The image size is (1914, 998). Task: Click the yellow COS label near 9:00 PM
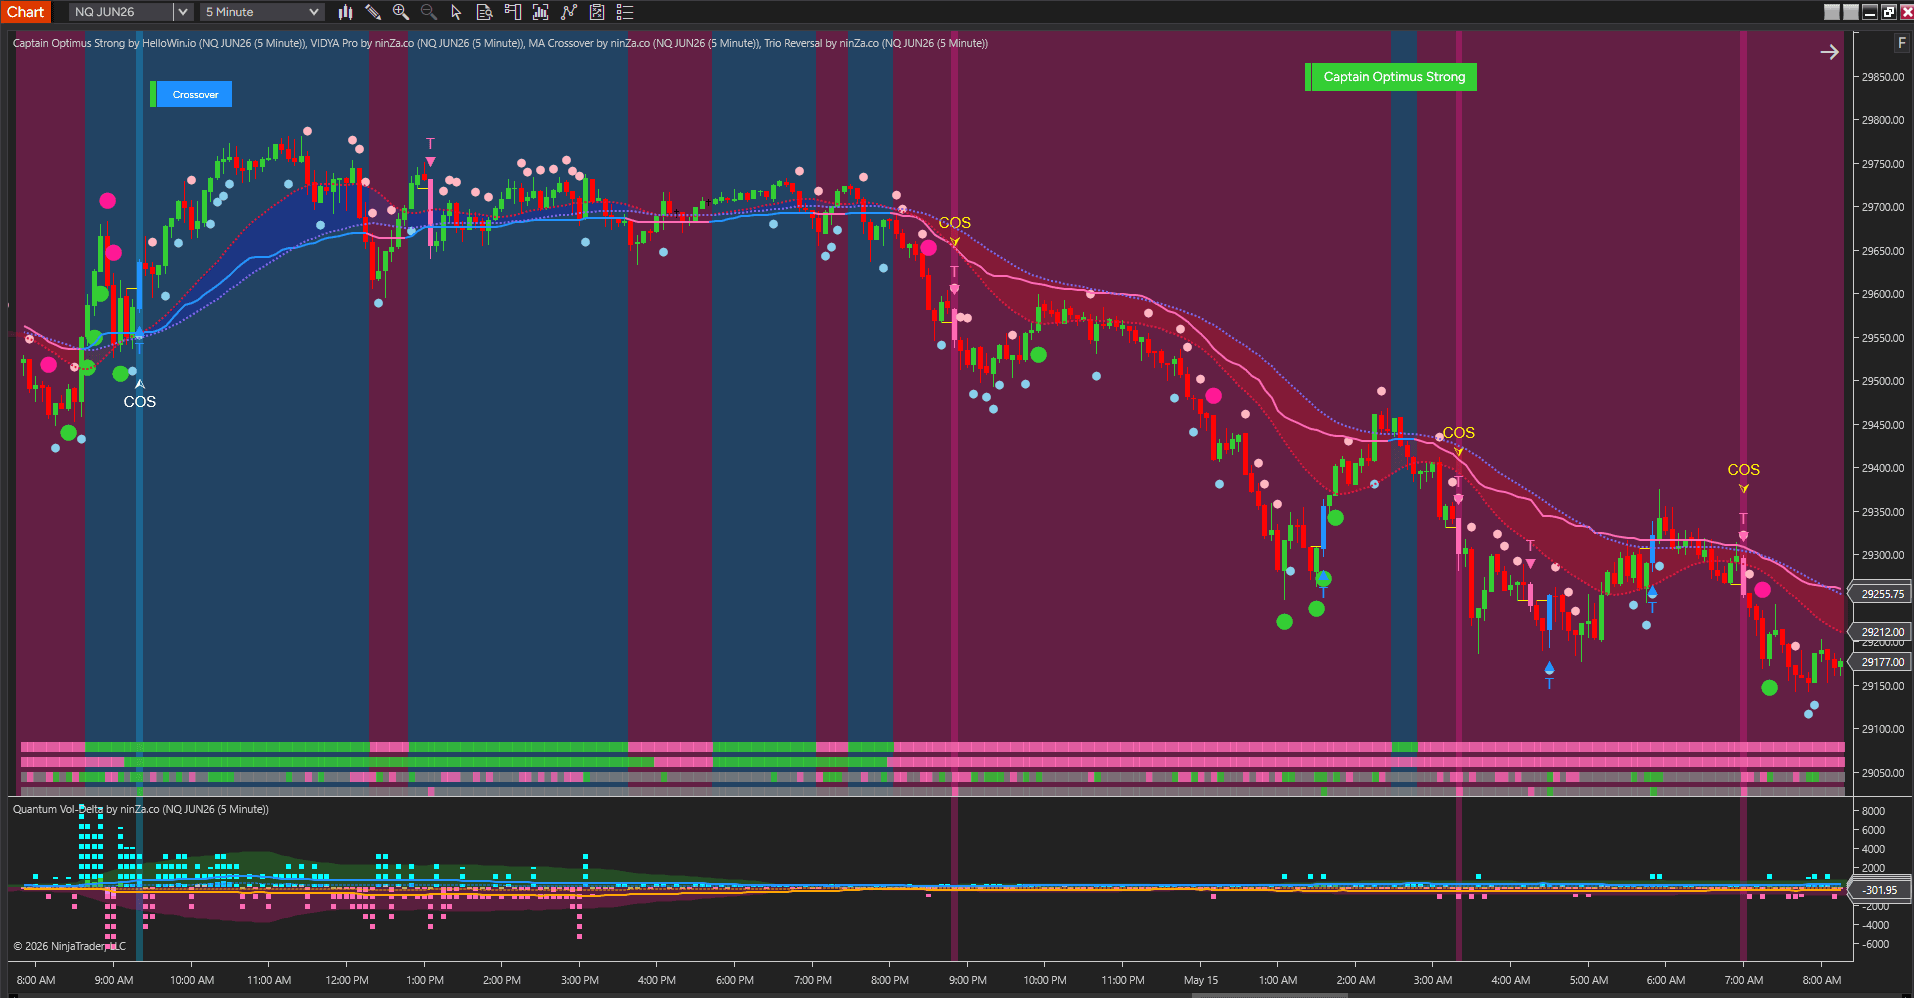[954, 223]
